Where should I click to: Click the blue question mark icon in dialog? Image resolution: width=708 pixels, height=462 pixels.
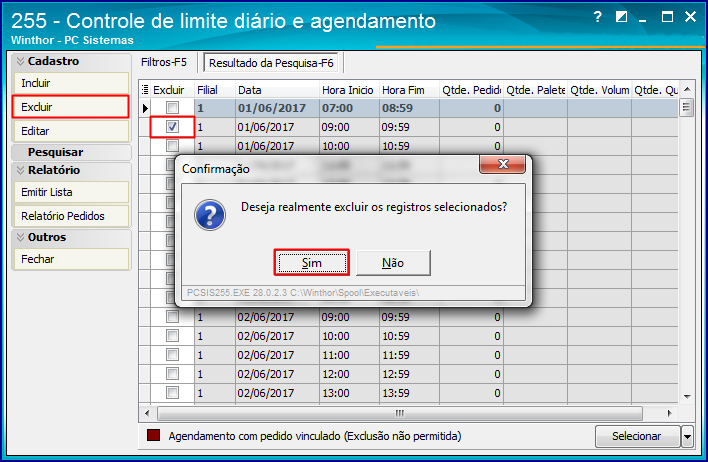tap(210, 215)
